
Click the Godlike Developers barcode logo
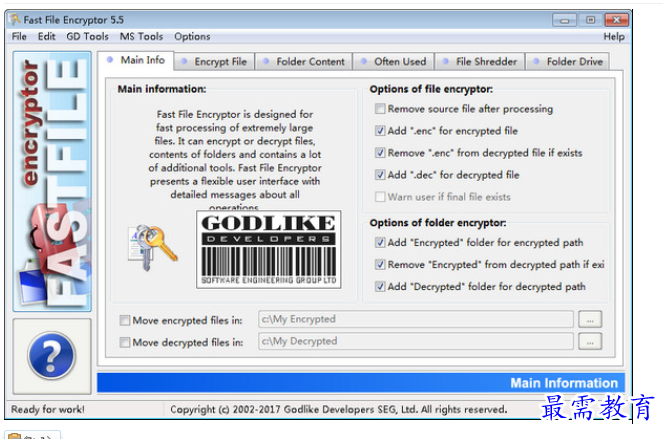268,250
